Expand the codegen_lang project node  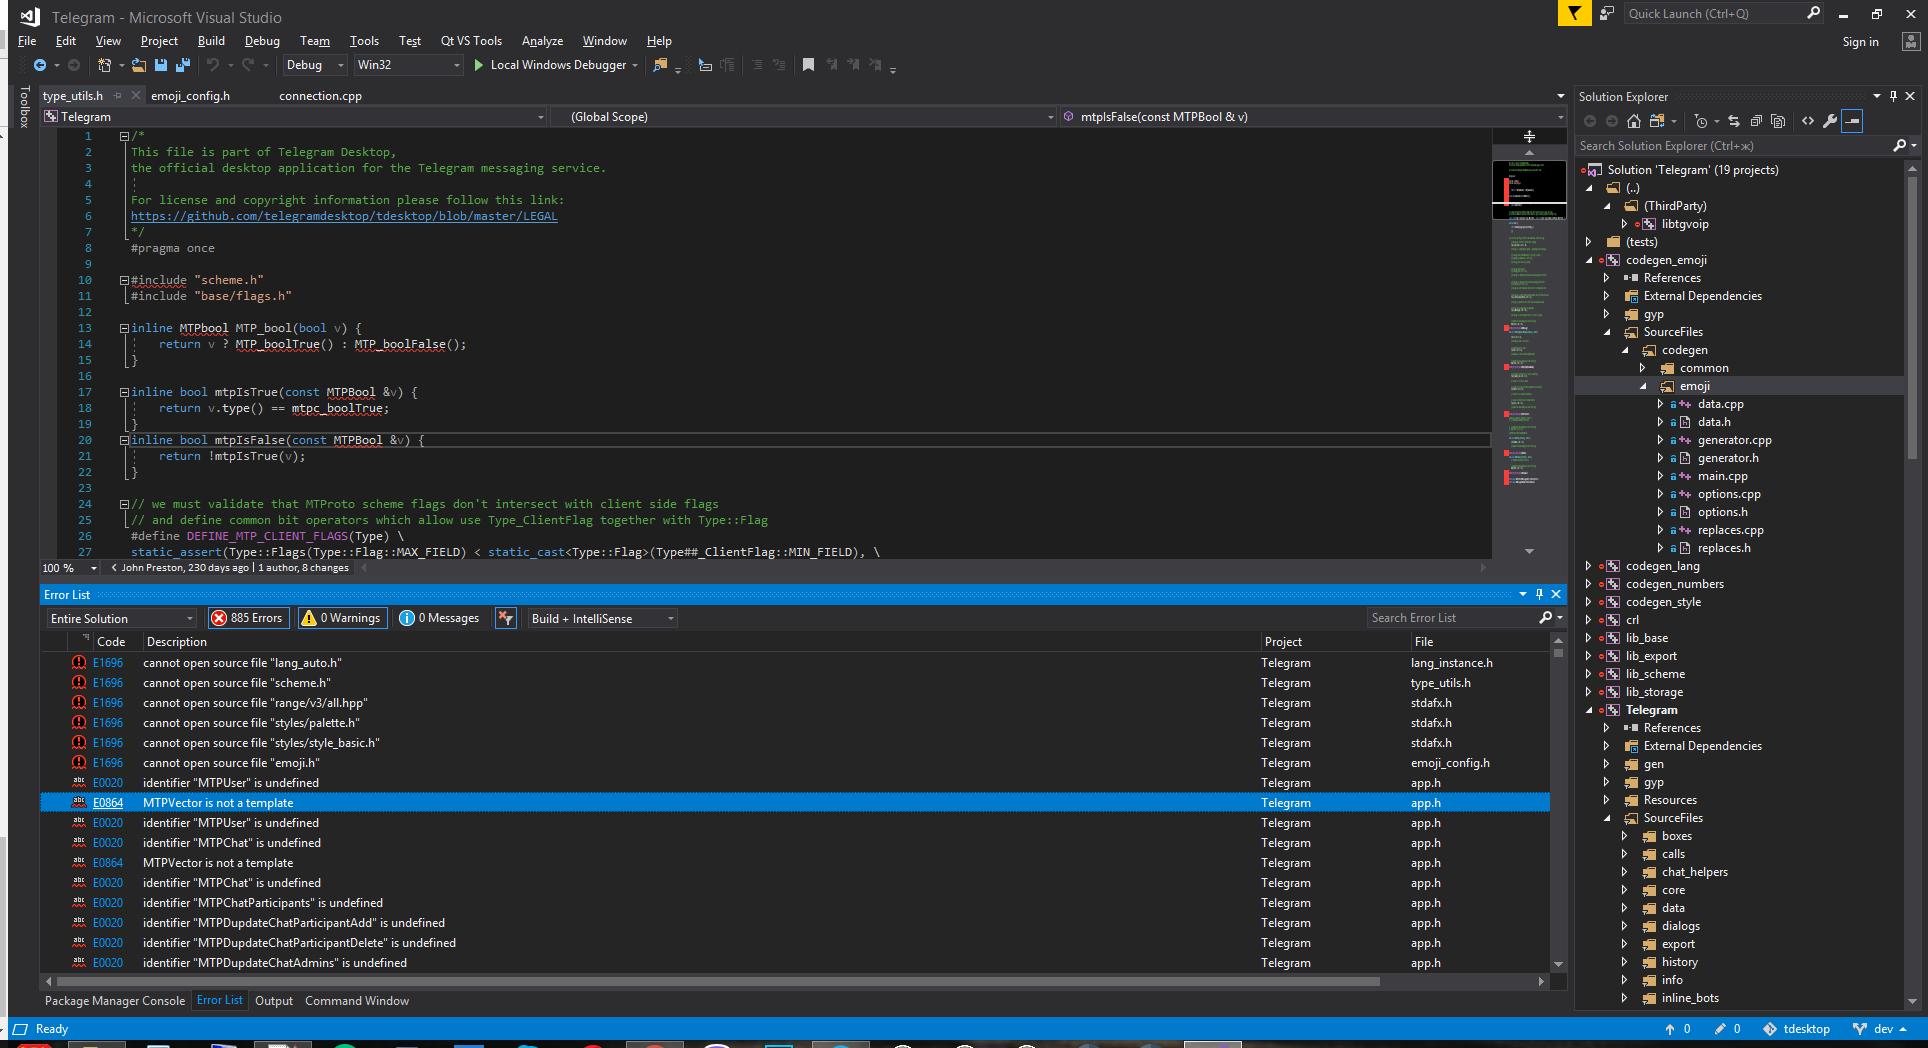pyautogui.click(x=1588, y=566)
